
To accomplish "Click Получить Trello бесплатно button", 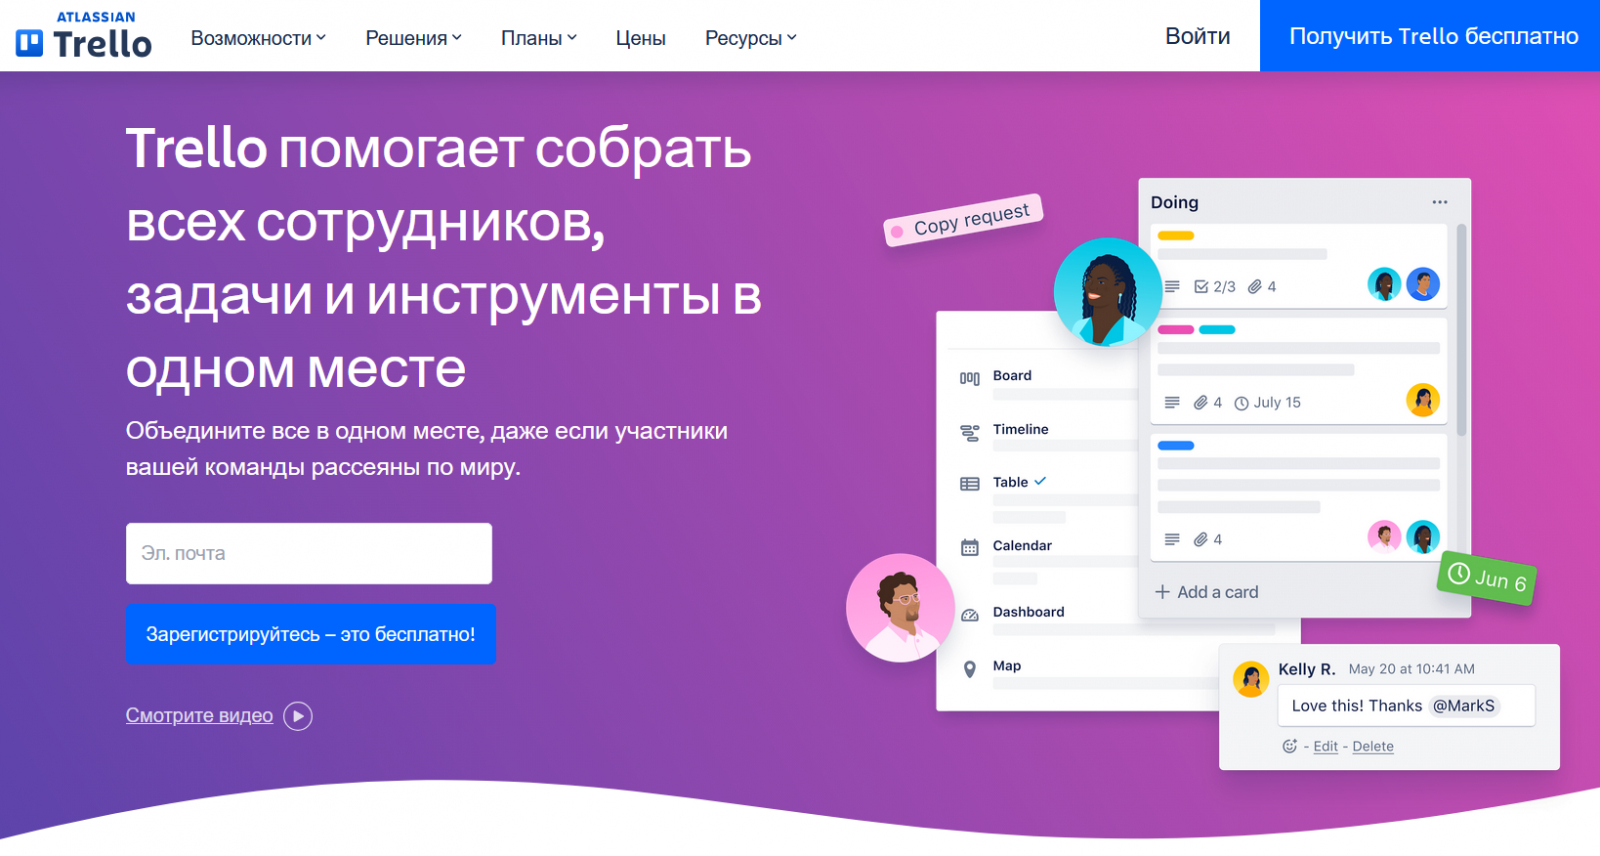I will (x=1430, y=36).
